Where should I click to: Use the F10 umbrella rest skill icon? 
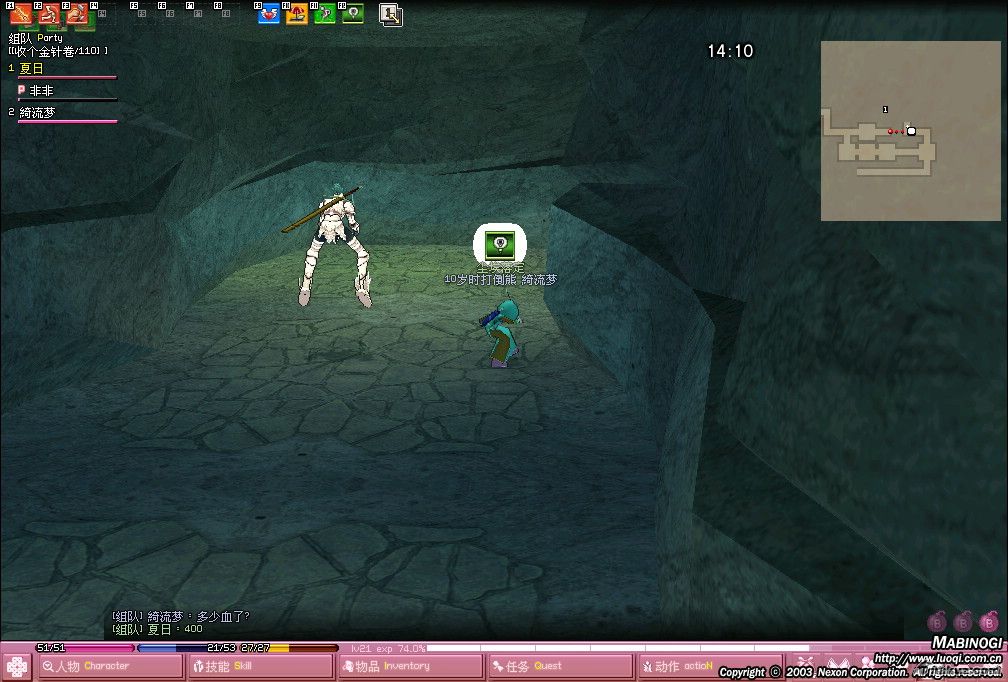click(x=297, y=13)
